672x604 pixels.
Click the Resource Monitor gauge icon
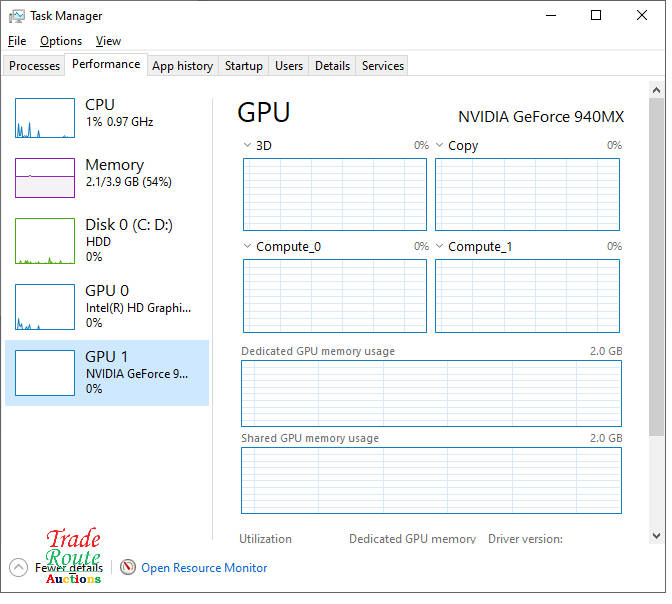(x=128, y=567)
